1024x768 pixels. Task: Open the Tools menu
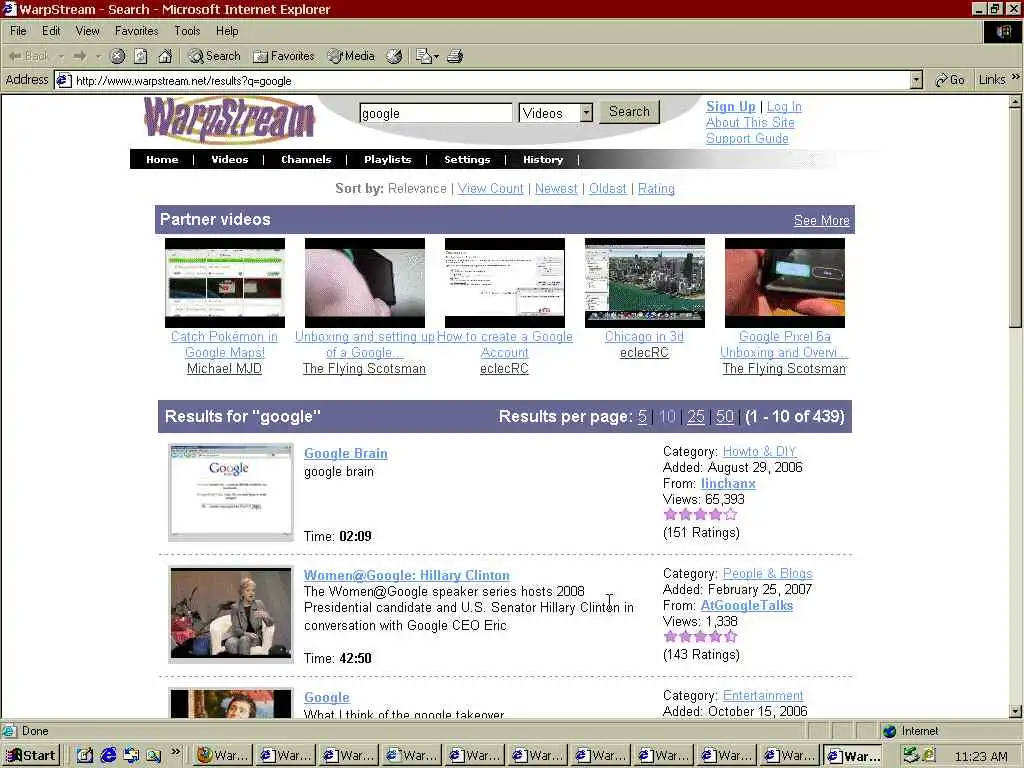click(x=187, y=31)
